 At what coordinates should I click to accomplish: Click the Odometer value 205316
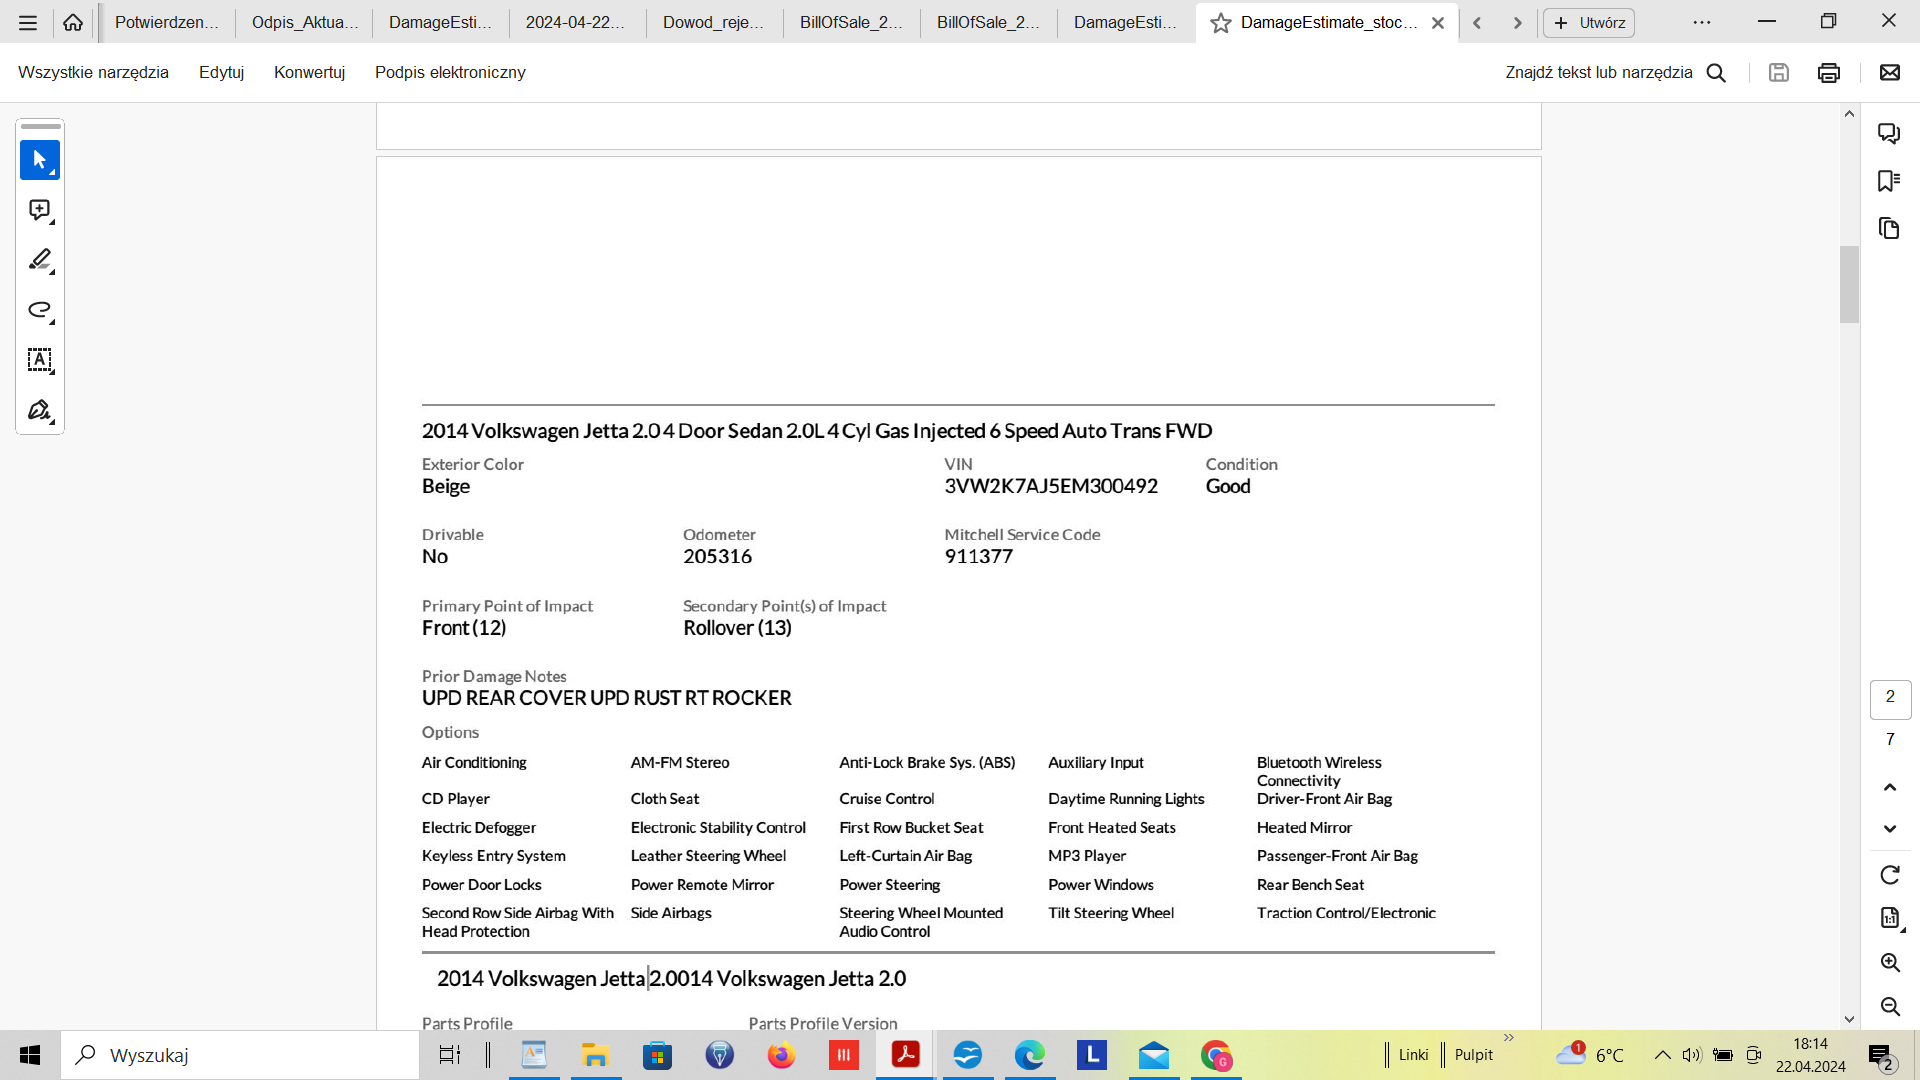(x=717, y=556)
